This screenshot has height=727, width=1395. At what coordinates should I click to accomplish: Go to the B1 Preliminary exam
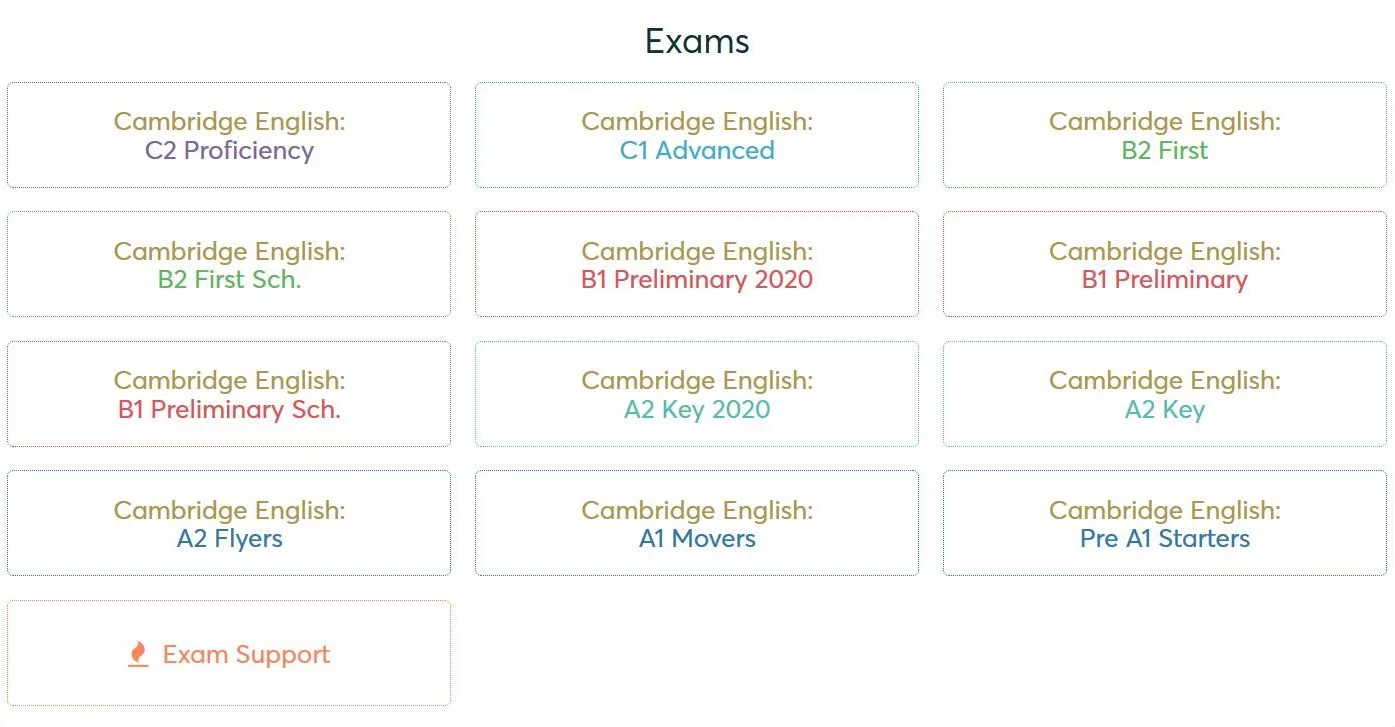tap(1164, 280)
